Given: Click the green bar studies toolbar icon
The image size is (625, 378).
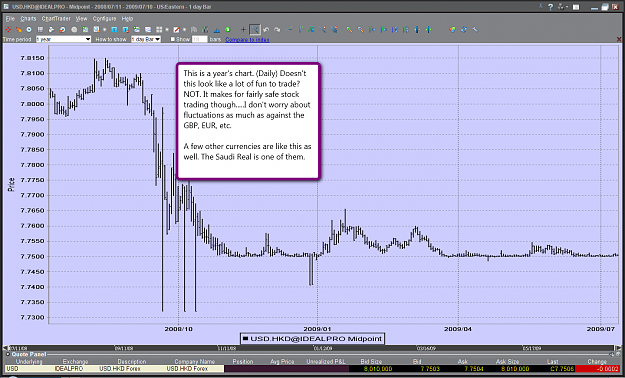Looking at the screenshot, I should (205, 30).
